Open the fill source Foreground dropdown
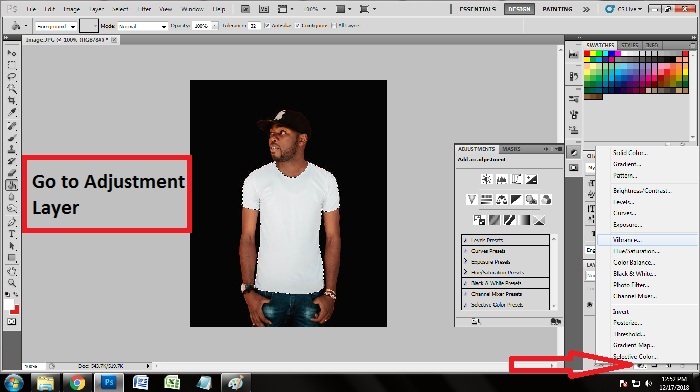The image size is (700, 392). coord(56,26)
